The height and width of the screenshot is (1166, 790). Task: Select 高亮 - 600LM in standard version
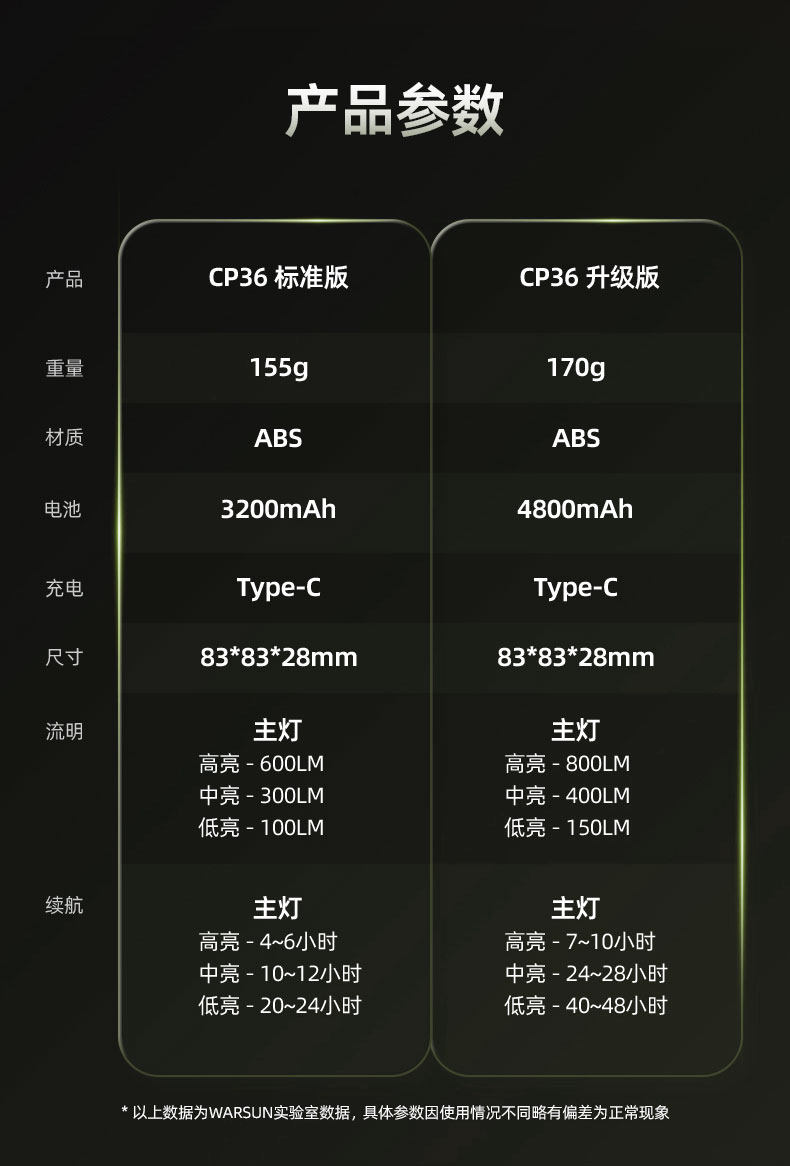pyautogui.click(x=261, y=764)
